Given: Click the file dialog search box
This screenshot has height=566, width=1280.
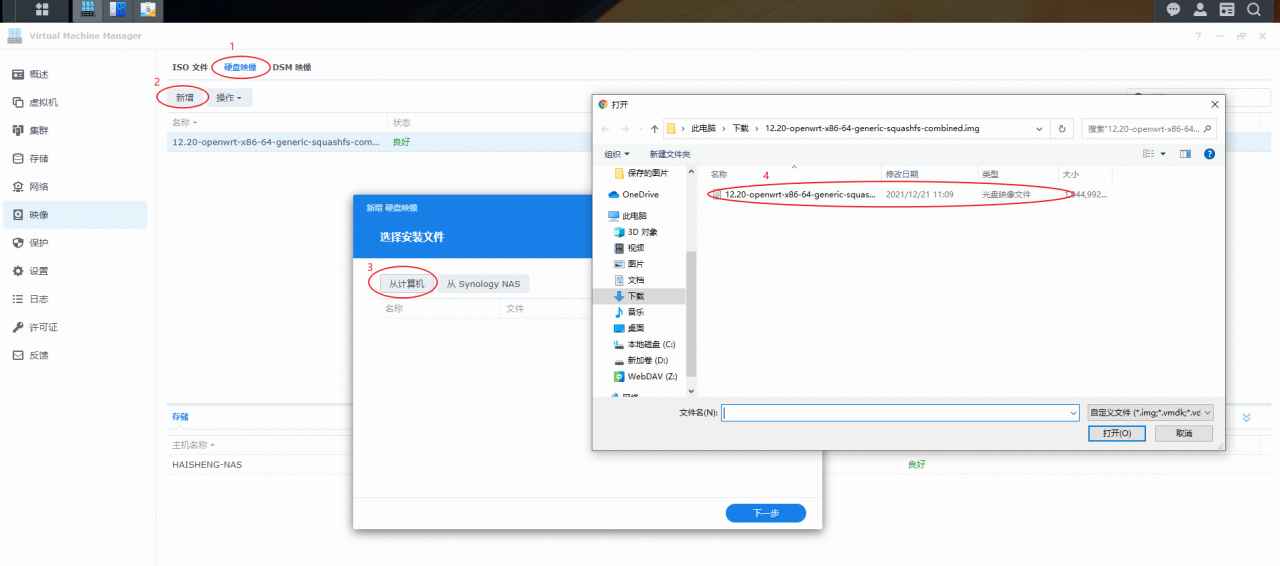Looking at the screenshot, I should 1148,129.
